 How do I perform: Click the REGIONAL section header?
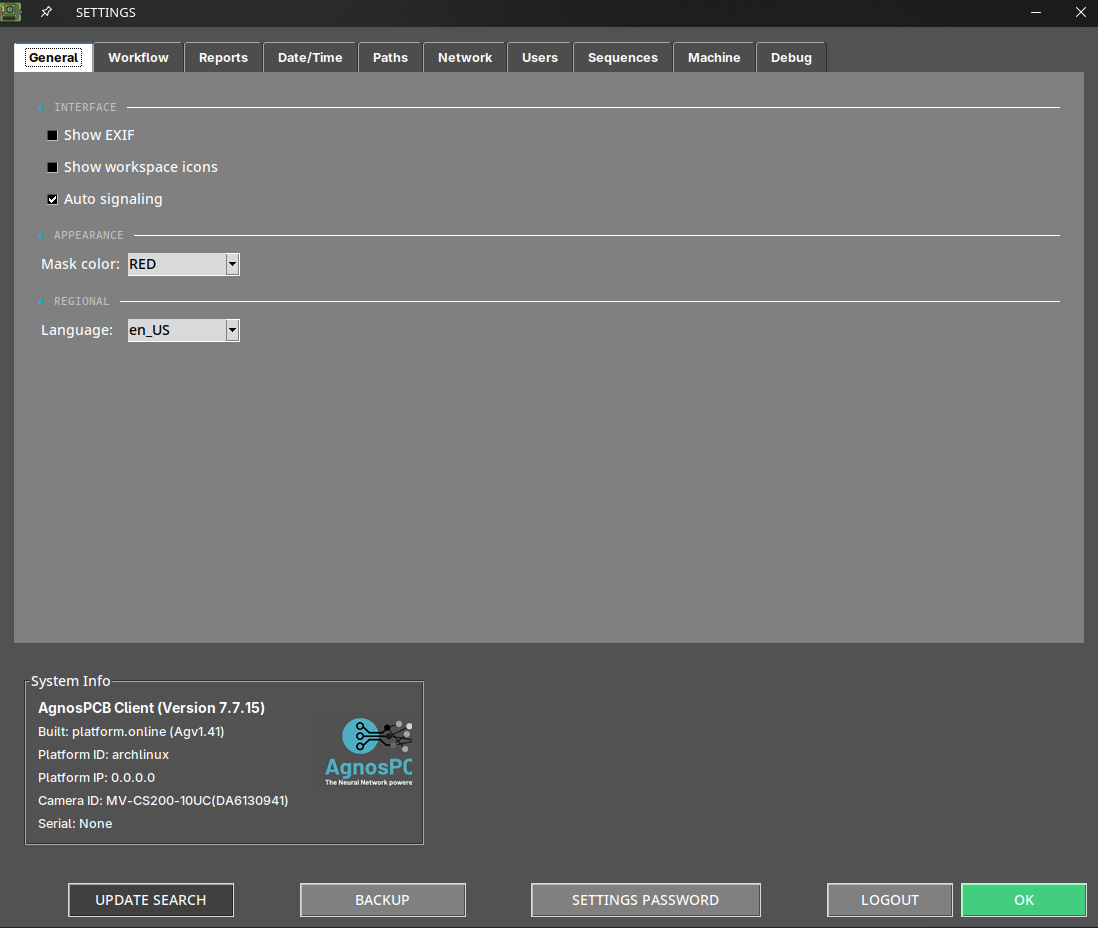click(x=81, y=301)
